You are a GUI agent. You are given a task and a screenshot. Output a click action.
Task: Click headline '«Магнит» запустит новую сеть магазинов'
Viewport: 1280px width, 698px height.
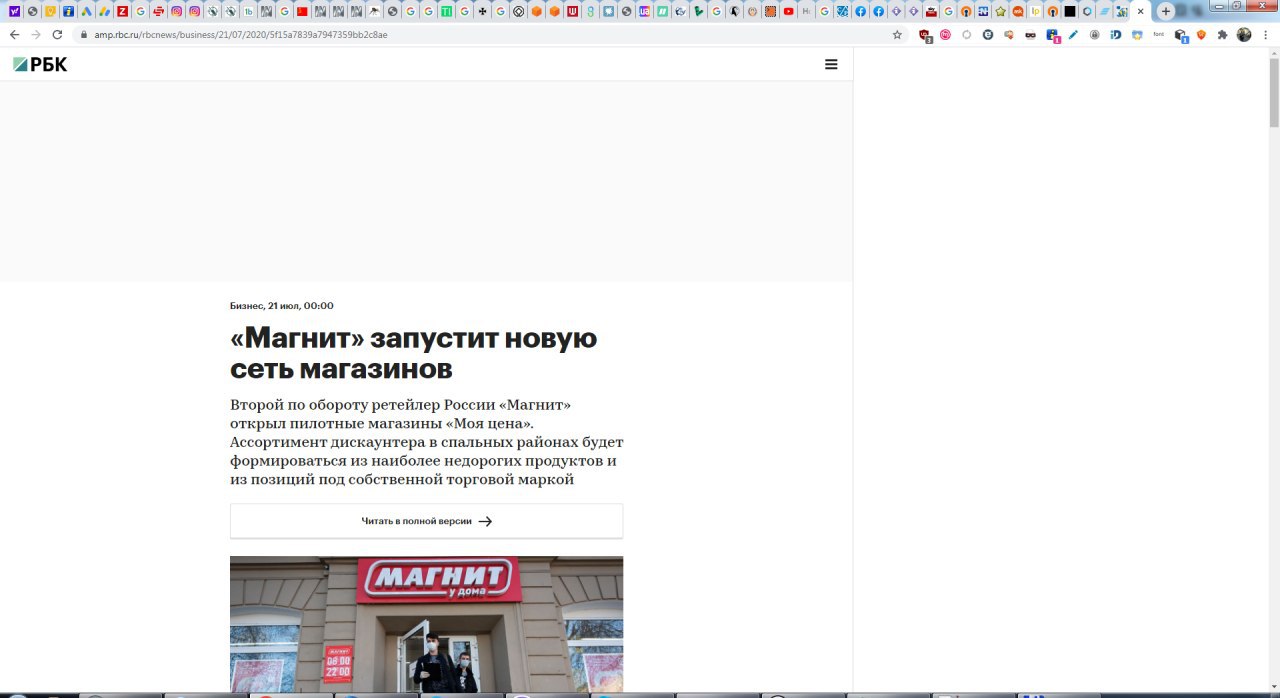coord(413,353)
